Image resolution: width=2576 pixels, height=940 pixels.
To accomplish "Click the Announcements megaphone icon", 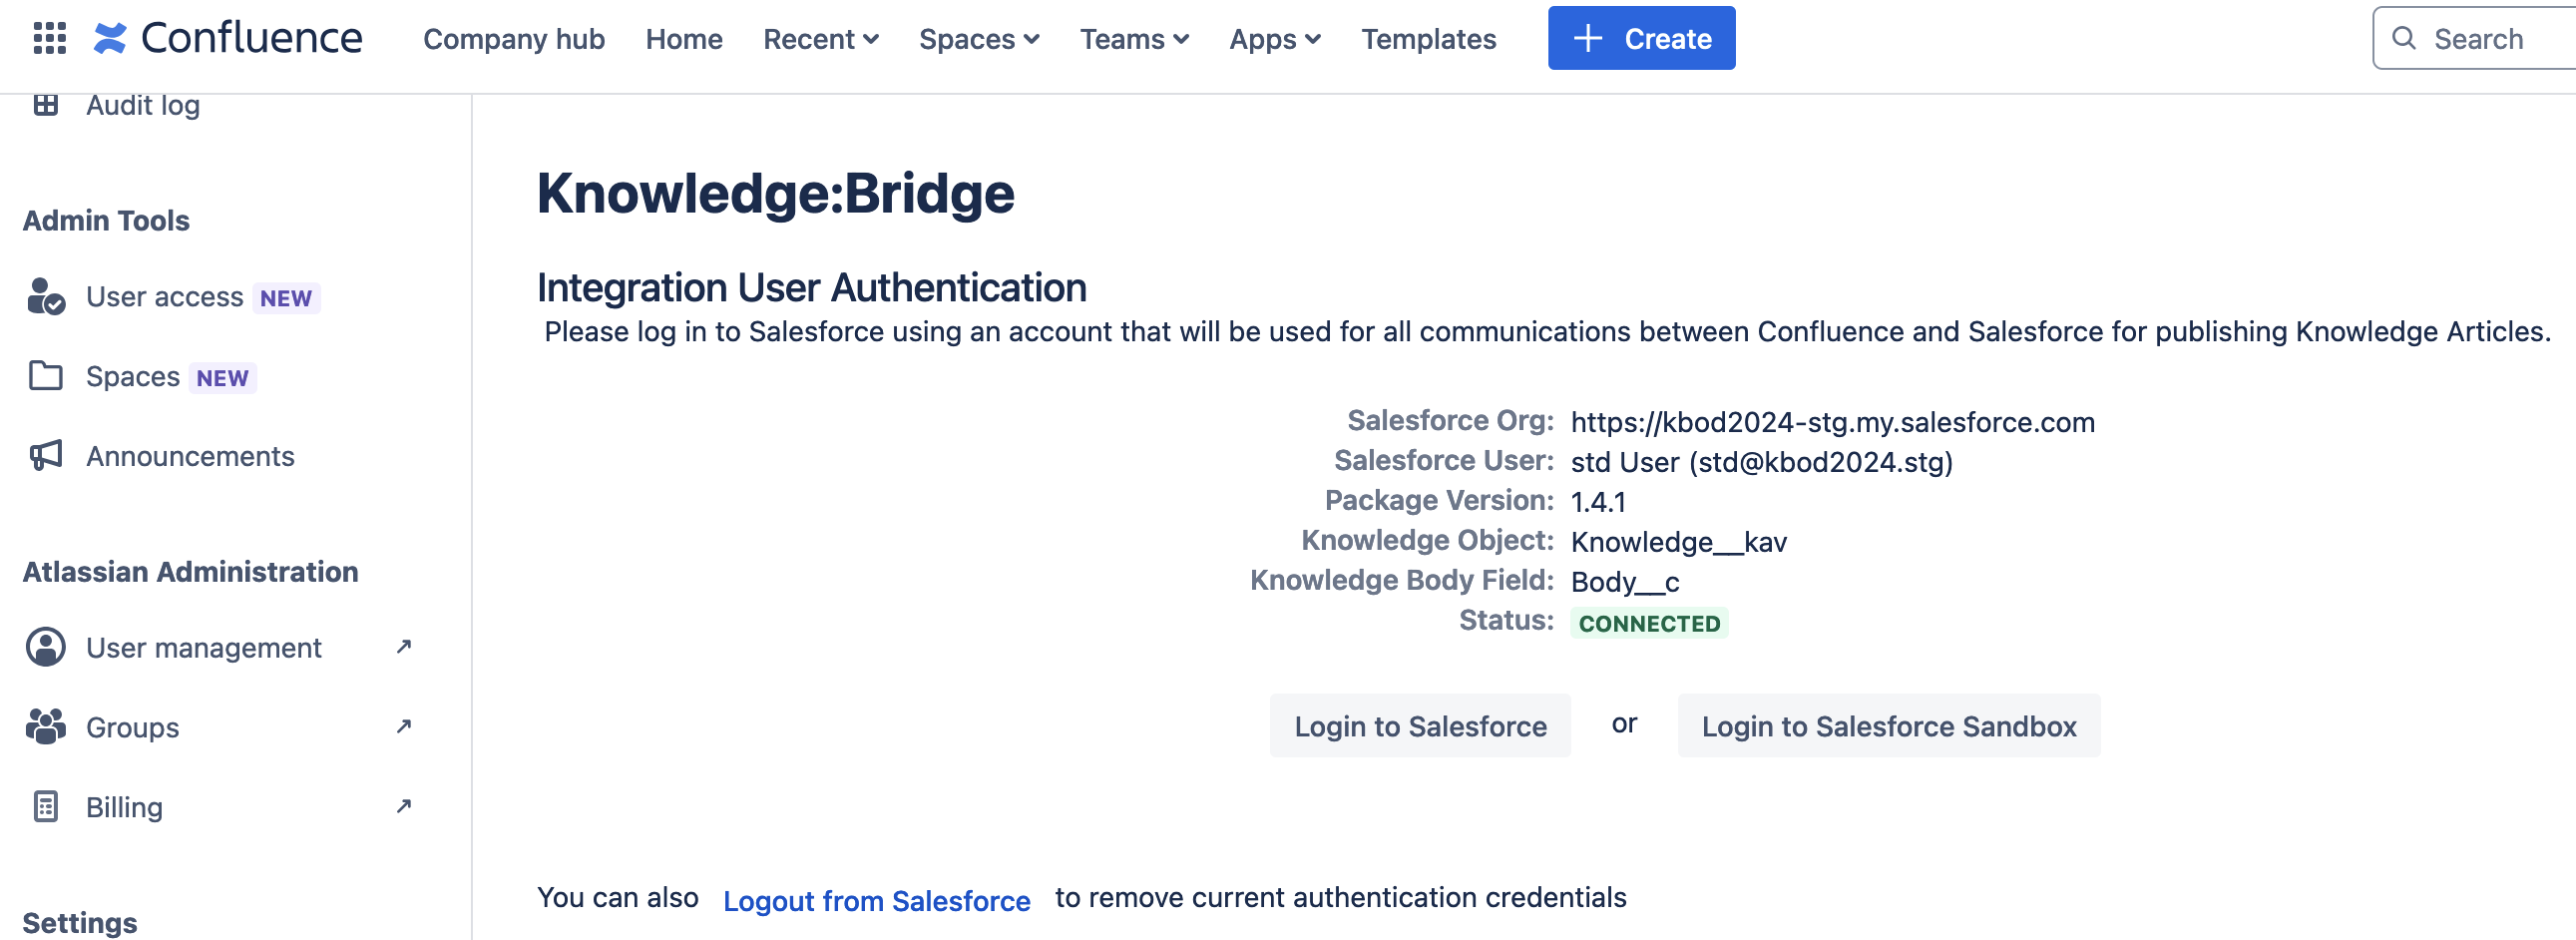I will point(46,456).
